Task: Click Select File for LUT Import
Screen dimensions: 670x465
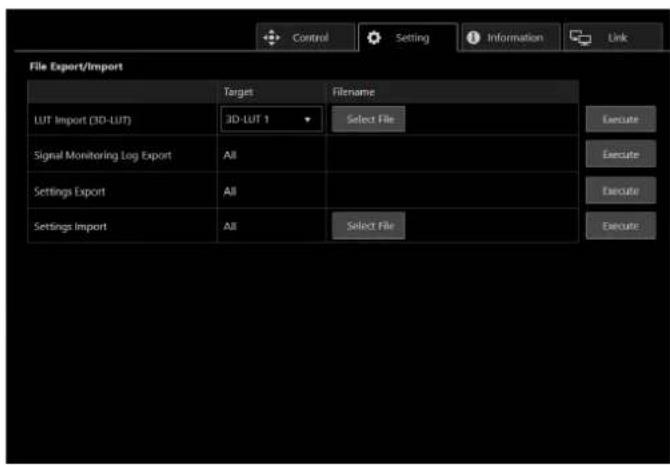Action: coord(368,119)
